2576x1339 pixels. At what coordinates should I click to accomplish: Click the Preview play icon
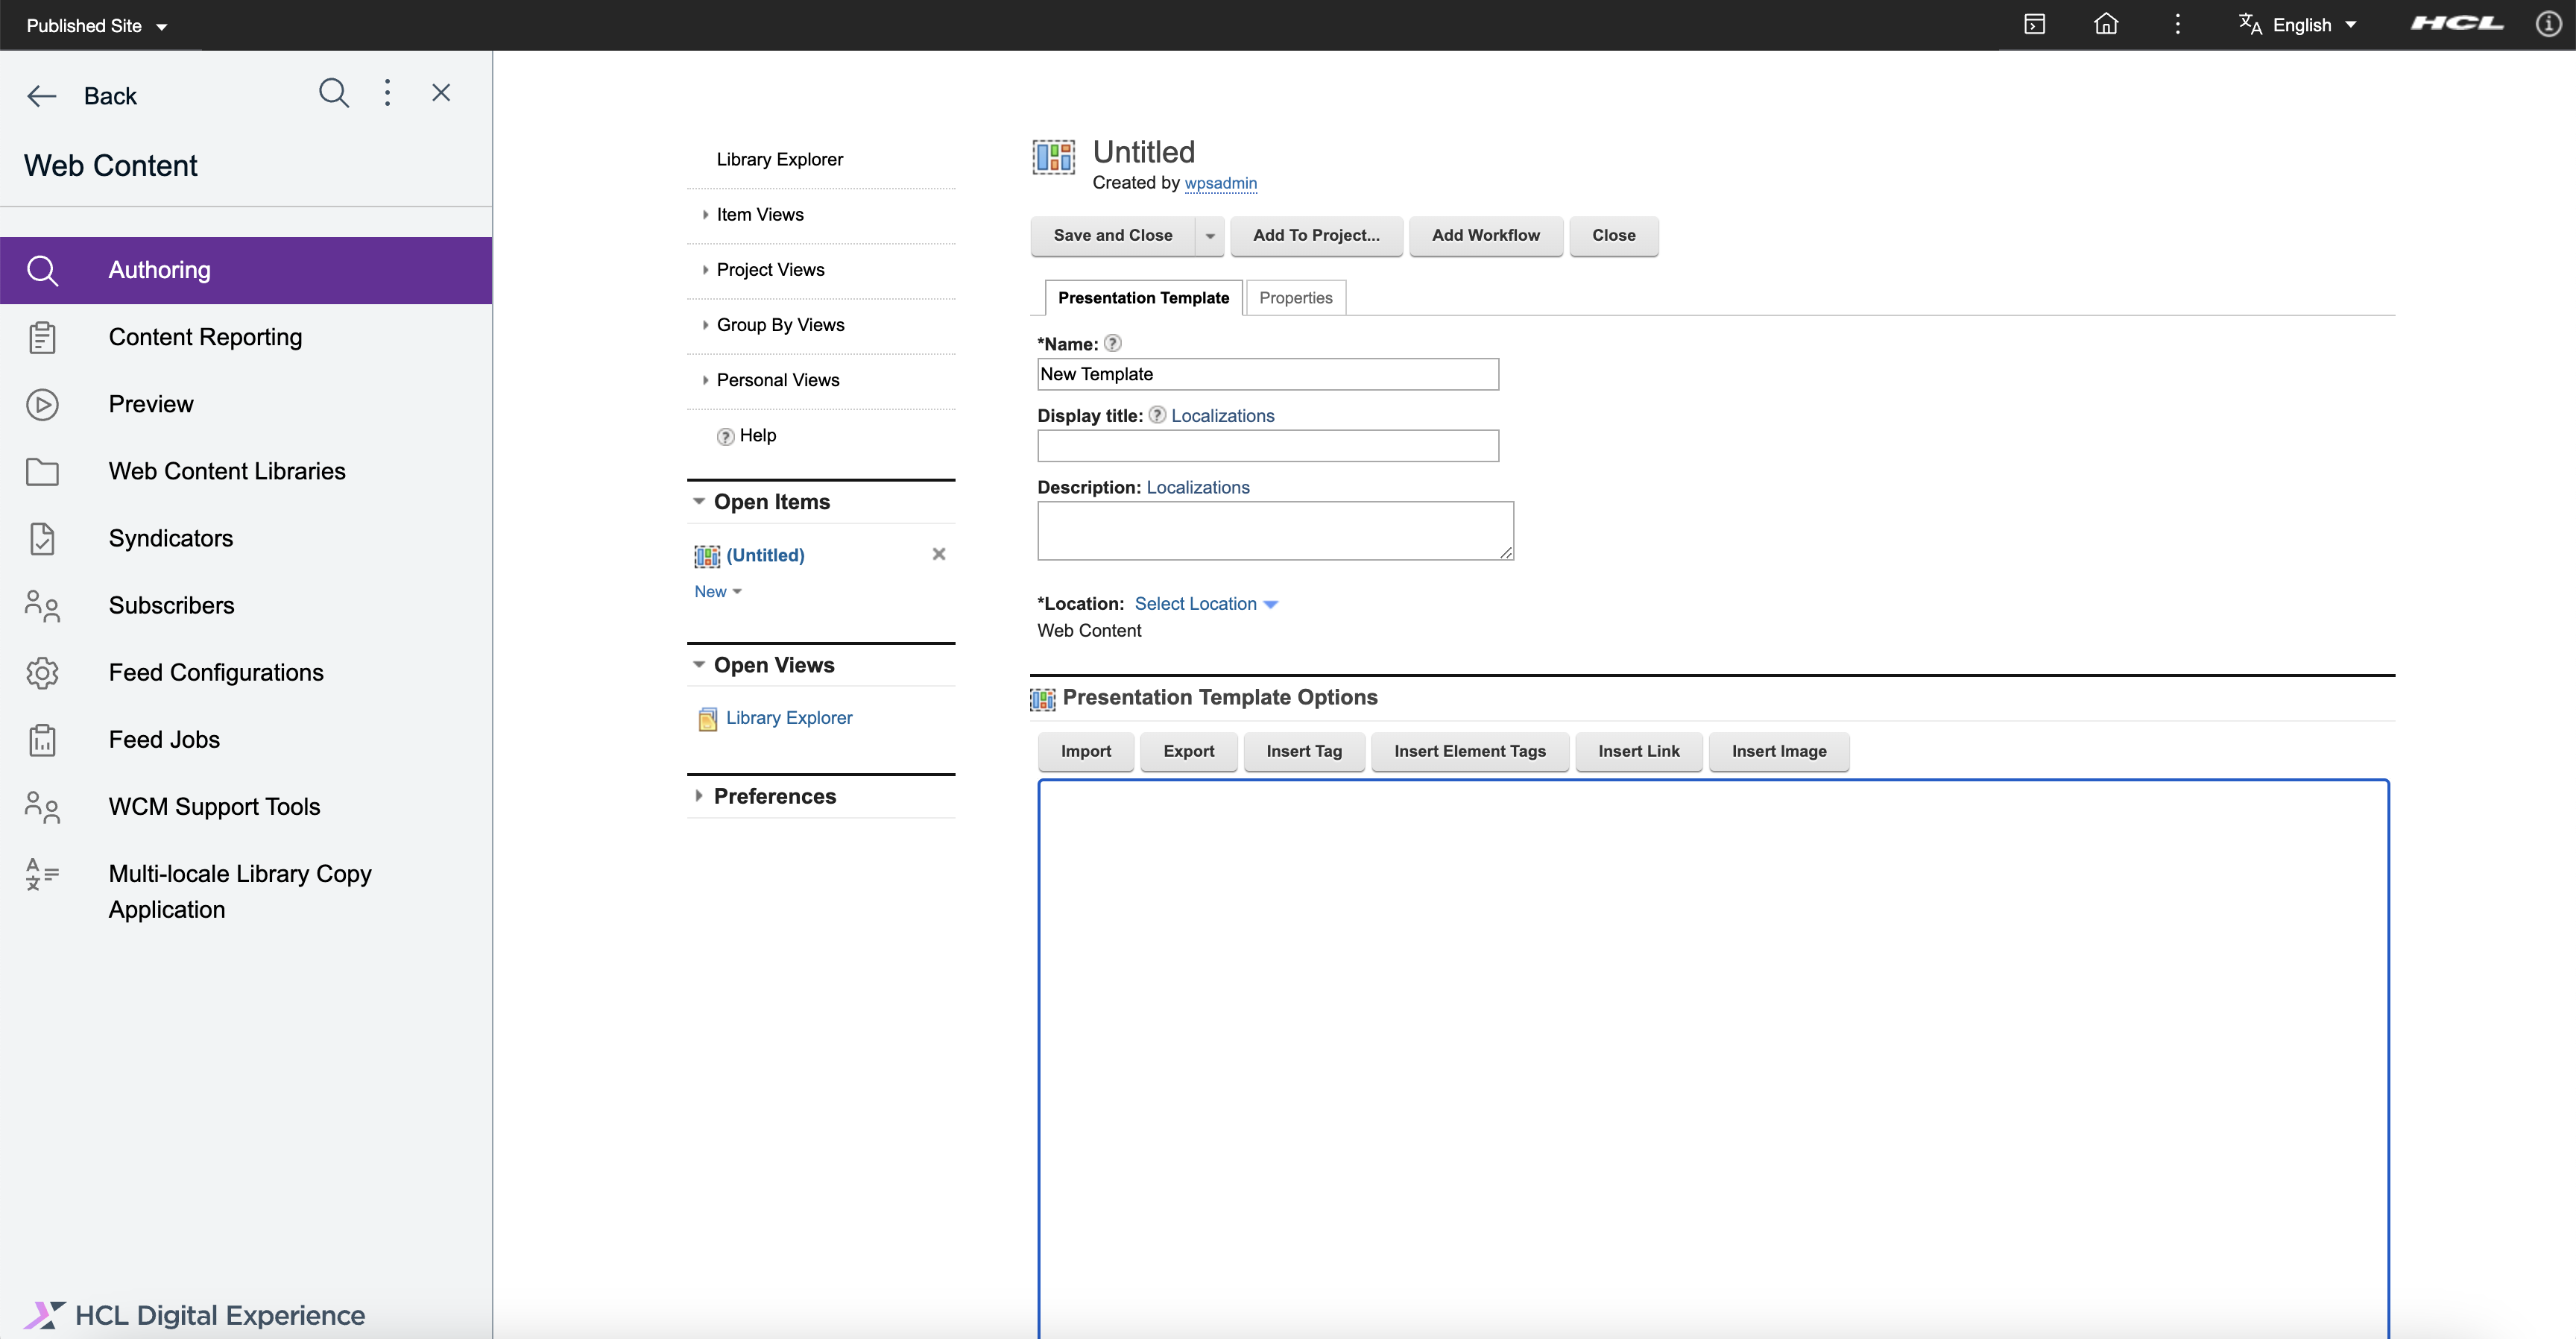click(x=42, y=404)
